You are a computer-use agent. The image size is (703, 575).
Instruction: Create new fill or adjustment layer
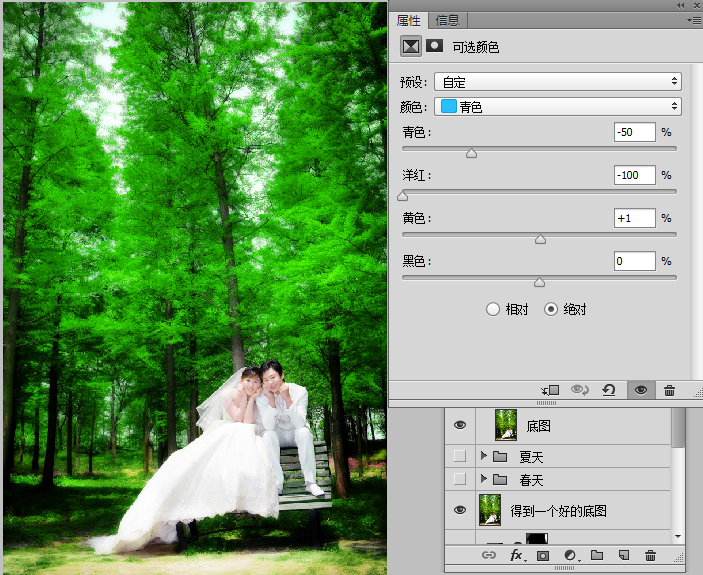pyautogui.click(x=571, y=556)
